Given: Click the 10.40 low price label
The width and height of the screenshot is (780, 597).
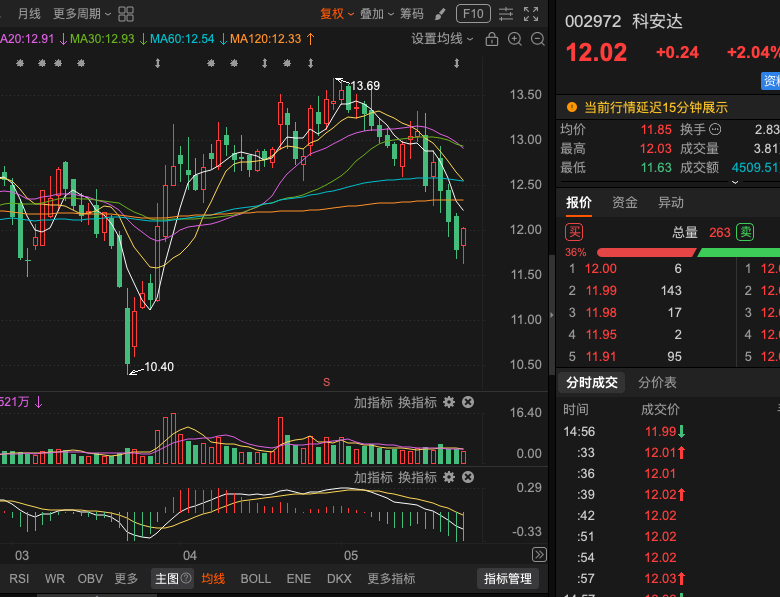Looking at the screenshot, I should (x=159, y=367).
